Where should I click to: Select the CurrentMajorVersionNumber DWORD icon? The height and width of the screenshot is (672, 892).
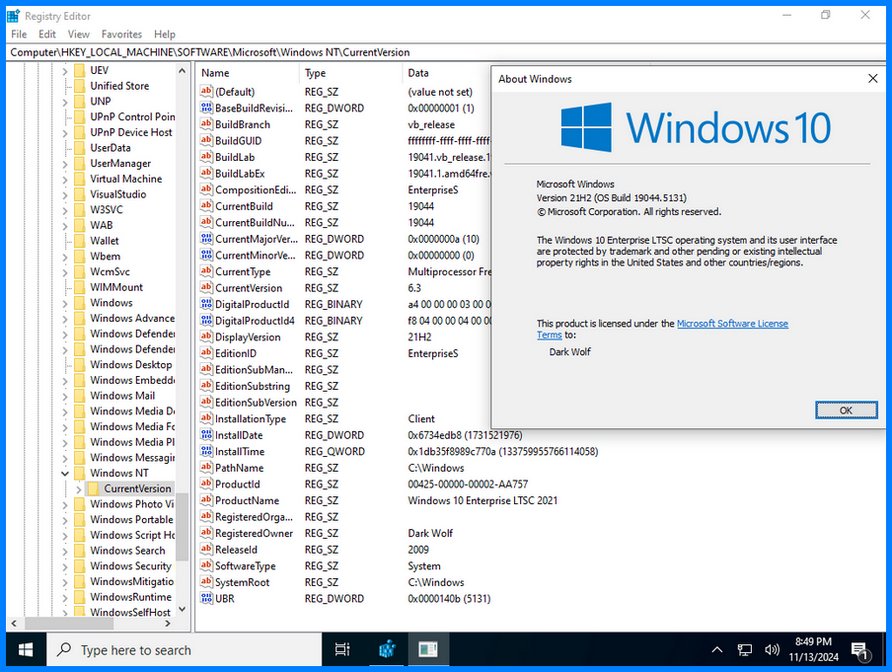[x=206, y=239]
